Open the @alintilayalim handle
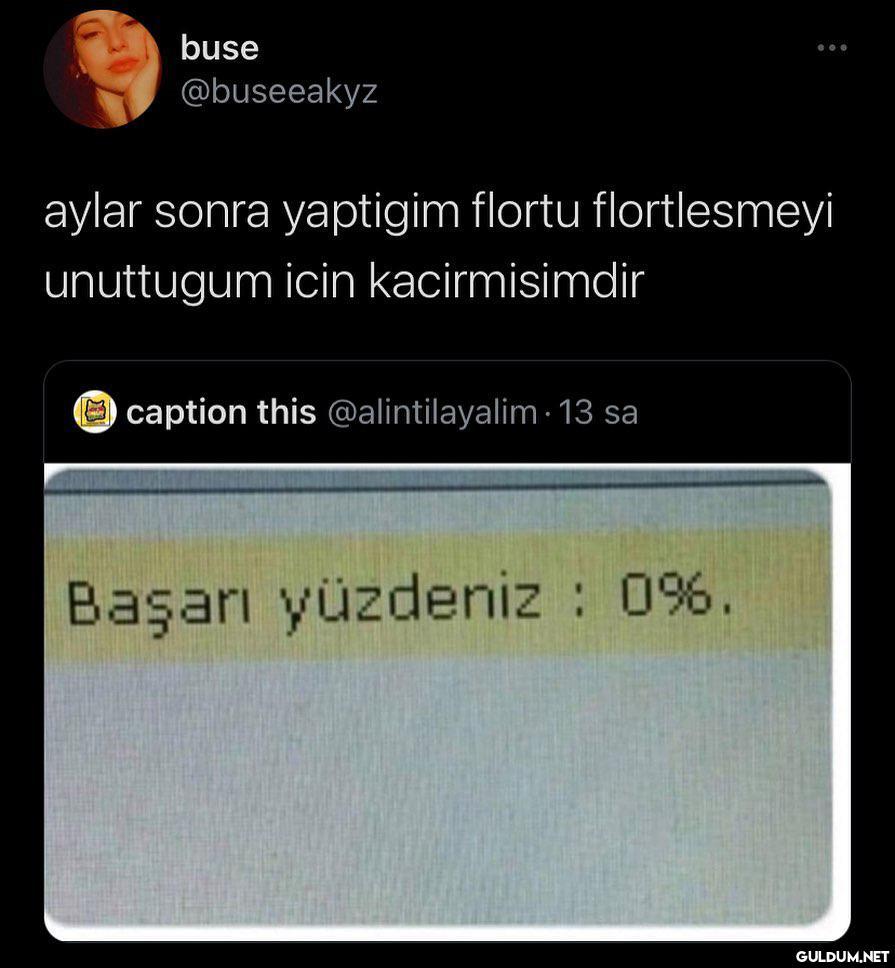Viewport: 895px width, 968px height. (x=432, y=412)
